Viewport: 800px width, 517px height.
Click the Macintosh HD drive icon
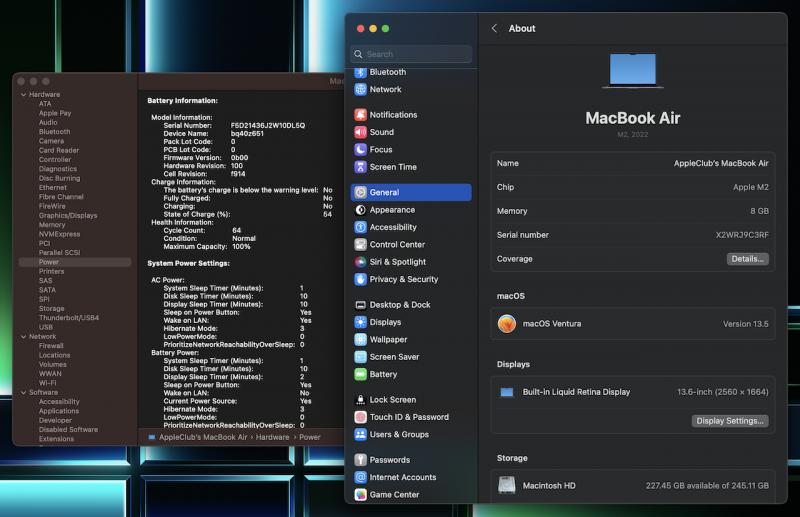(507, 485)
